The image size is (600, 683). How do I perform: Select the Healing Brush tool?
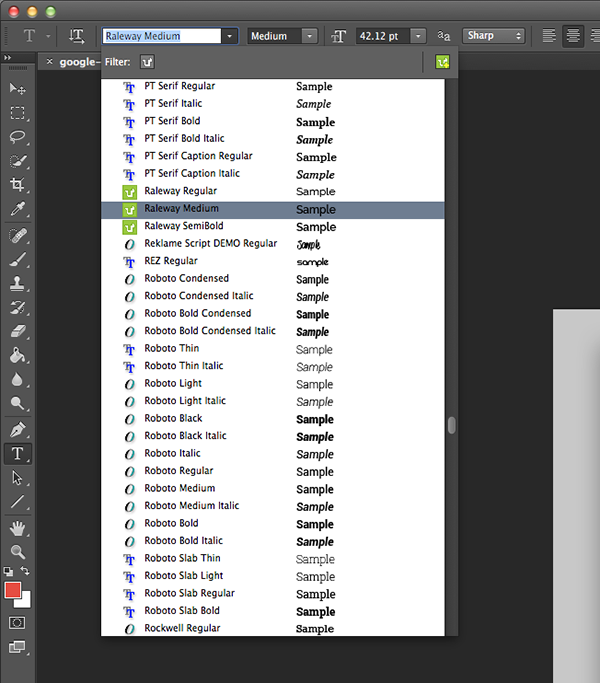(x=17, y=236)
